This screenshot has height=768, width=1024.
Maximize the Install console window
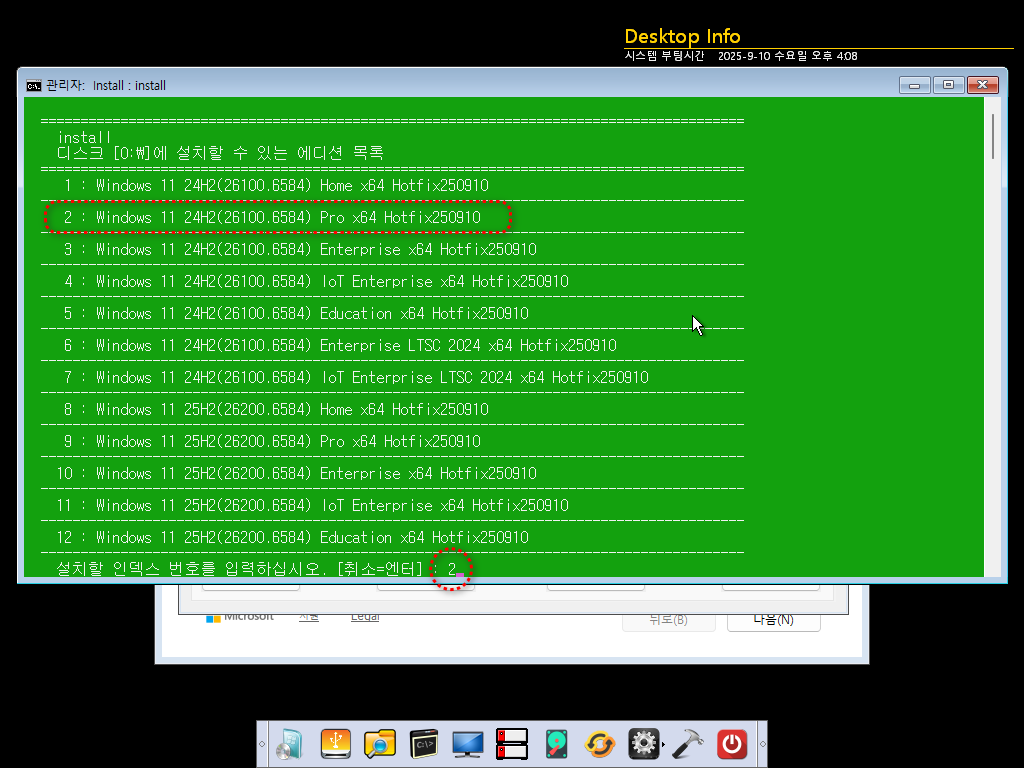coord(948,85)
